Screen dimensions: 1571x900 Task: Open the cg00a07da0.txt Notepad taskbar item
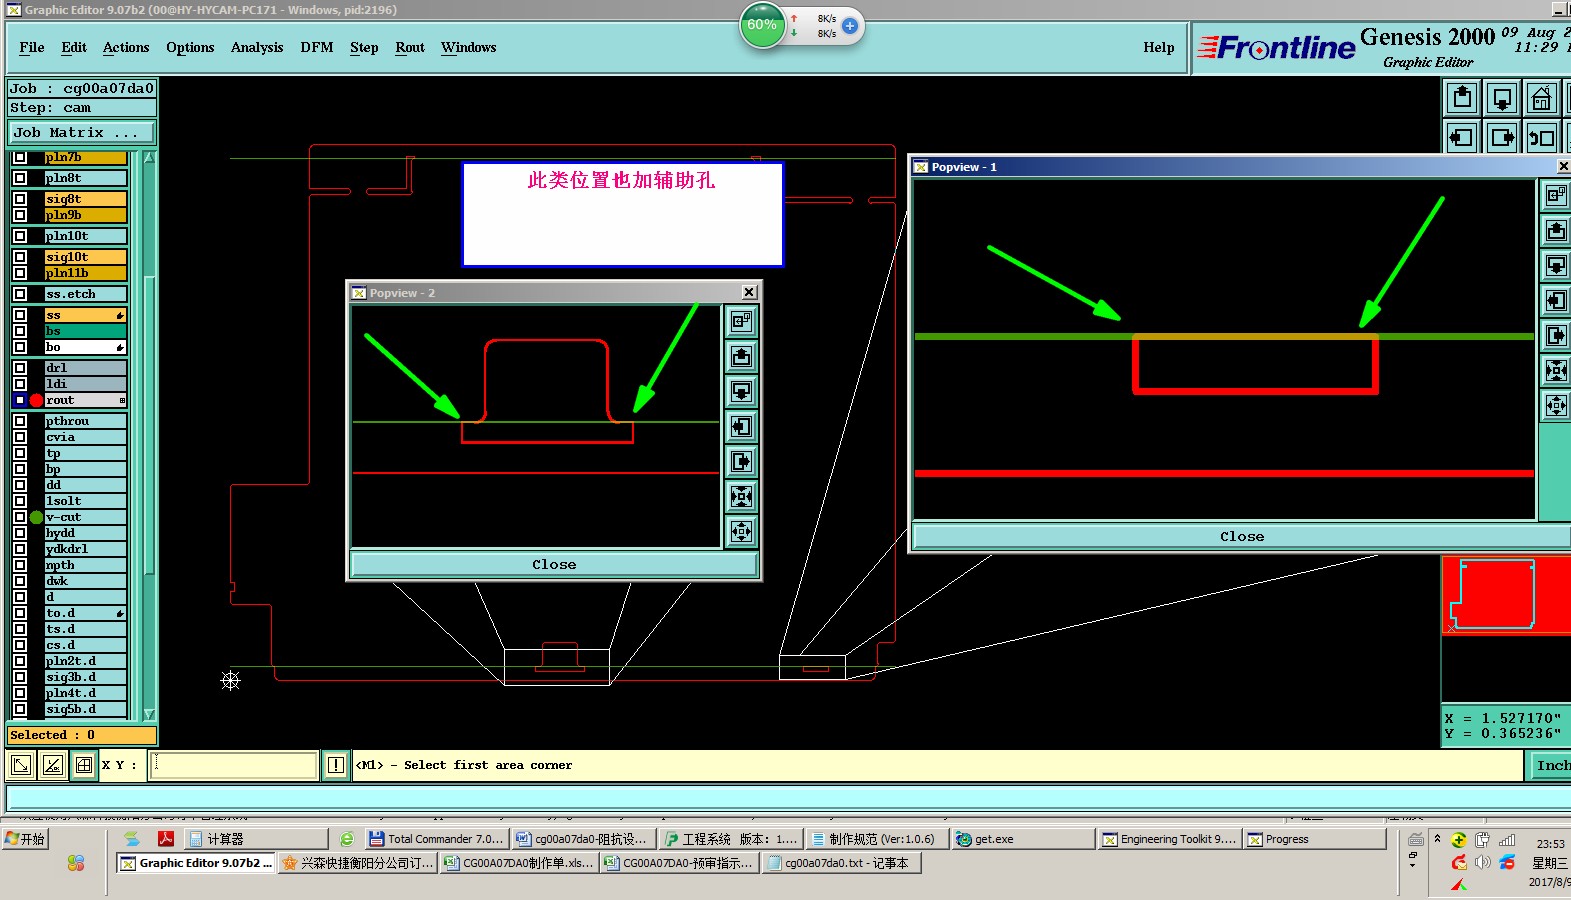click(x=841, y=863)
